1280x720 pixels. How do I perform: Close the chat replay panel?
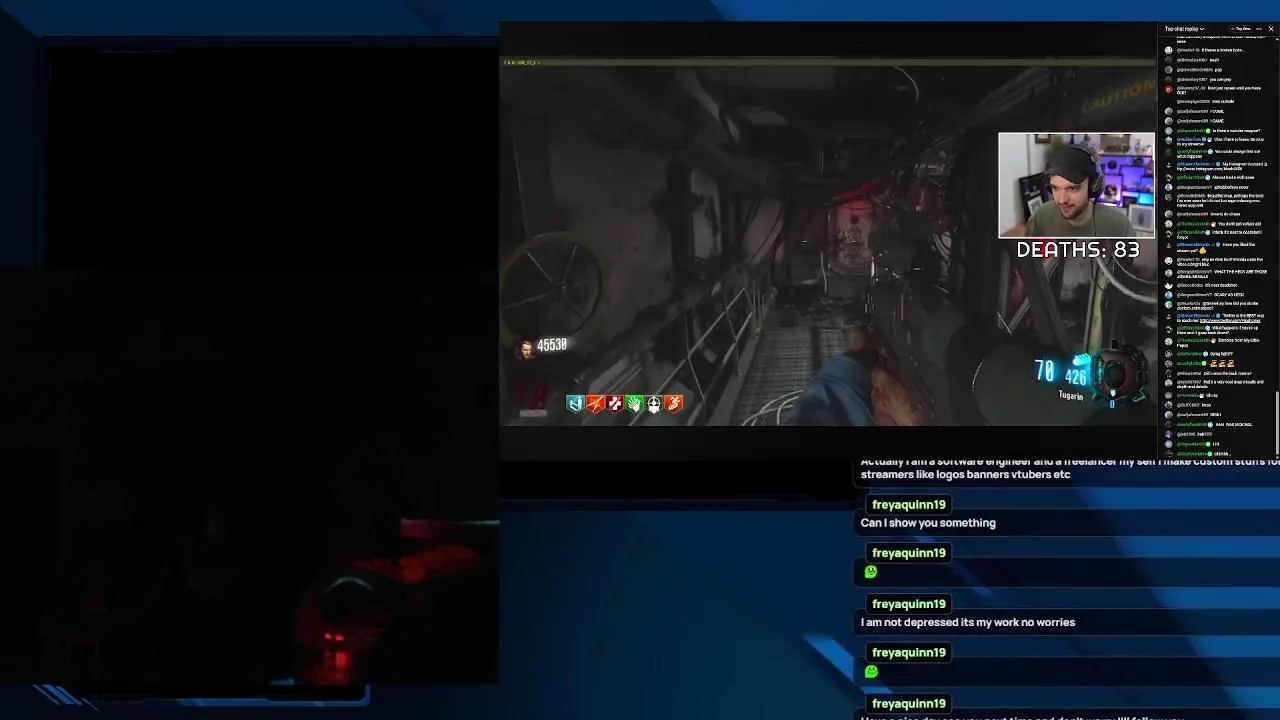[x=1271, y=29]
